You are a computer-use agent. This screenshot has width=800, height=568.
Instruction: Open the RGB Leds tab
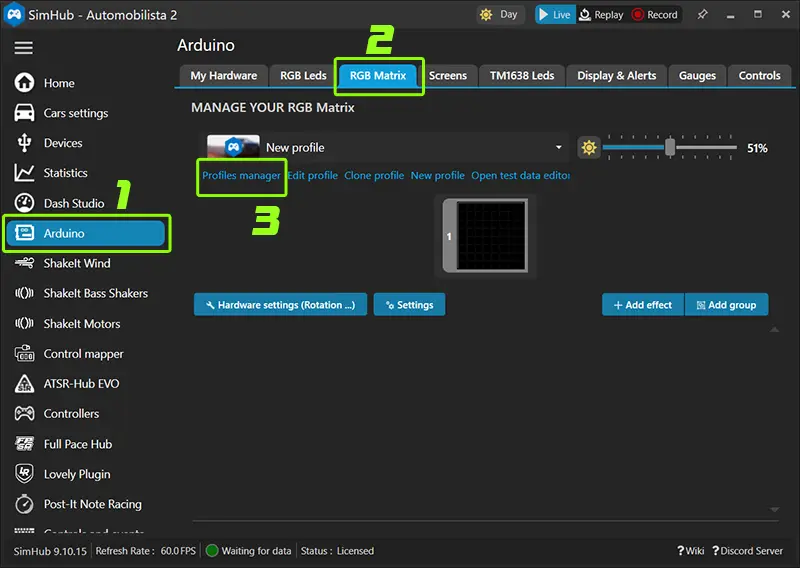(x=303, y=76)
